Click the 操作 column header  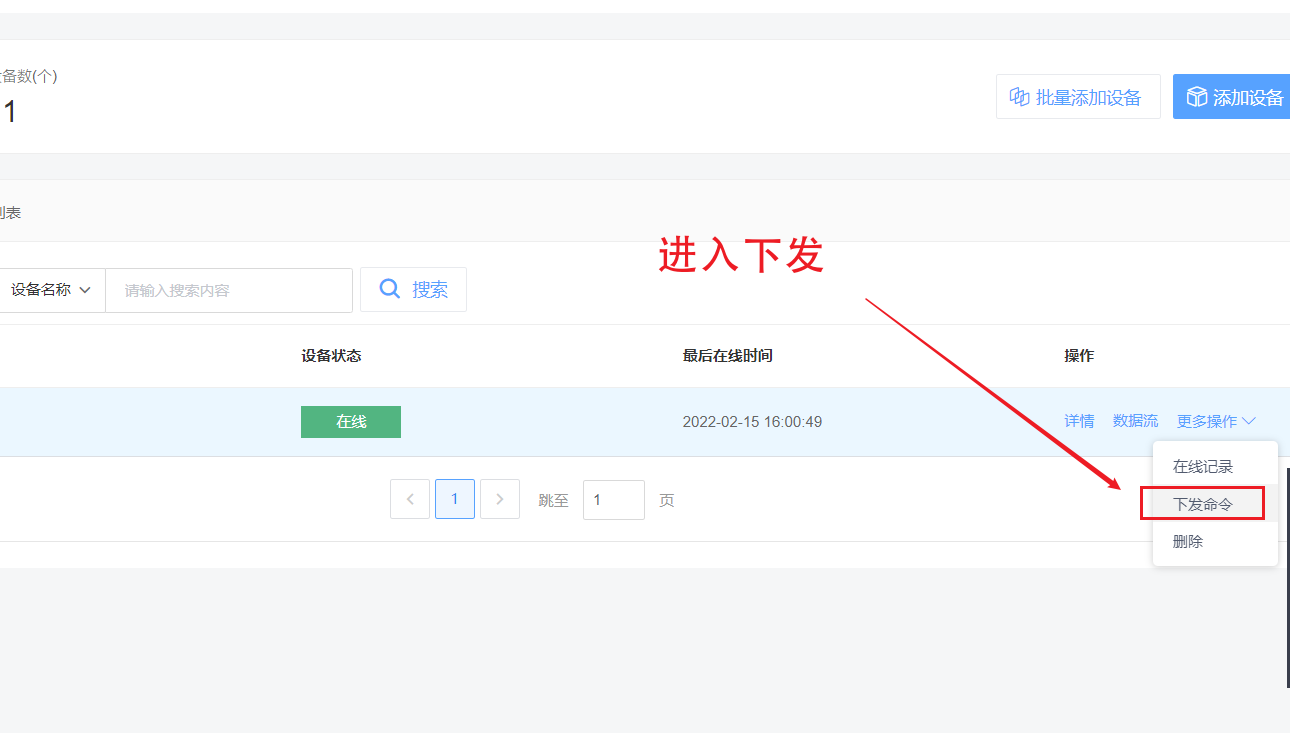(1079, 356)
